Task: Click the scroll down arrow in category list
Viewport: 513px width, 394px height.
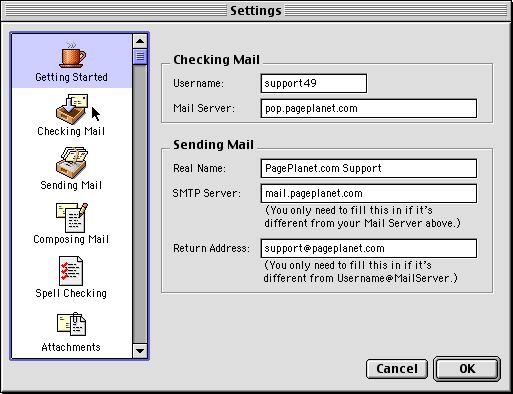Action: tap(140, 351)
